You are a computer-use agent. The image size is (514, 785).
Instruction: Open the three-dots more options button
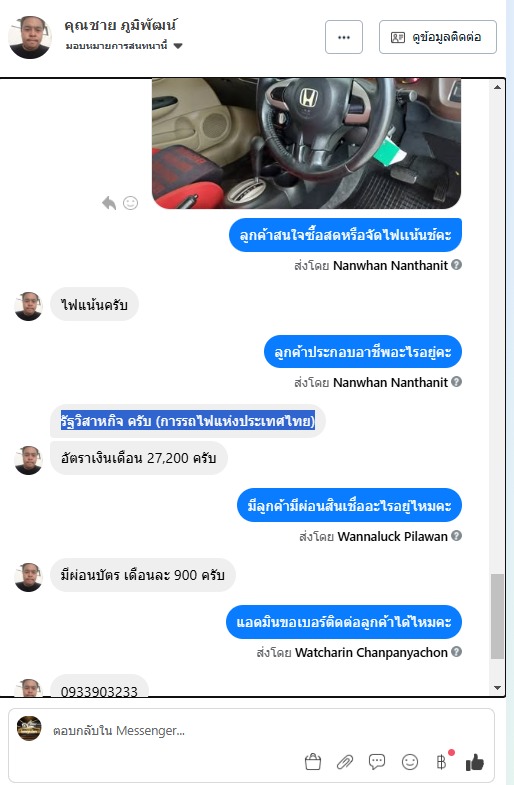tap(343, 37)
